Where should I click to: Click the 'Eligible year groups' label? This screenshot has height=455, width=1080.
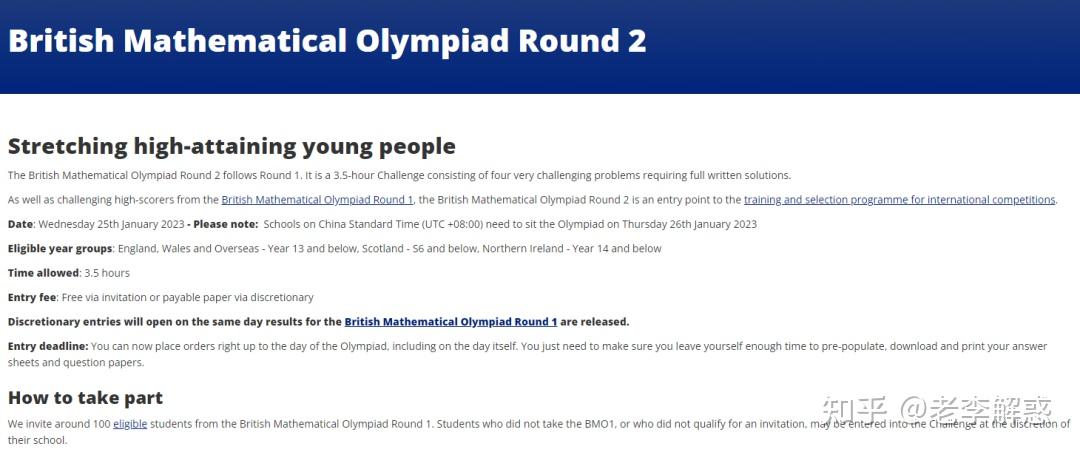click(60, 249)
